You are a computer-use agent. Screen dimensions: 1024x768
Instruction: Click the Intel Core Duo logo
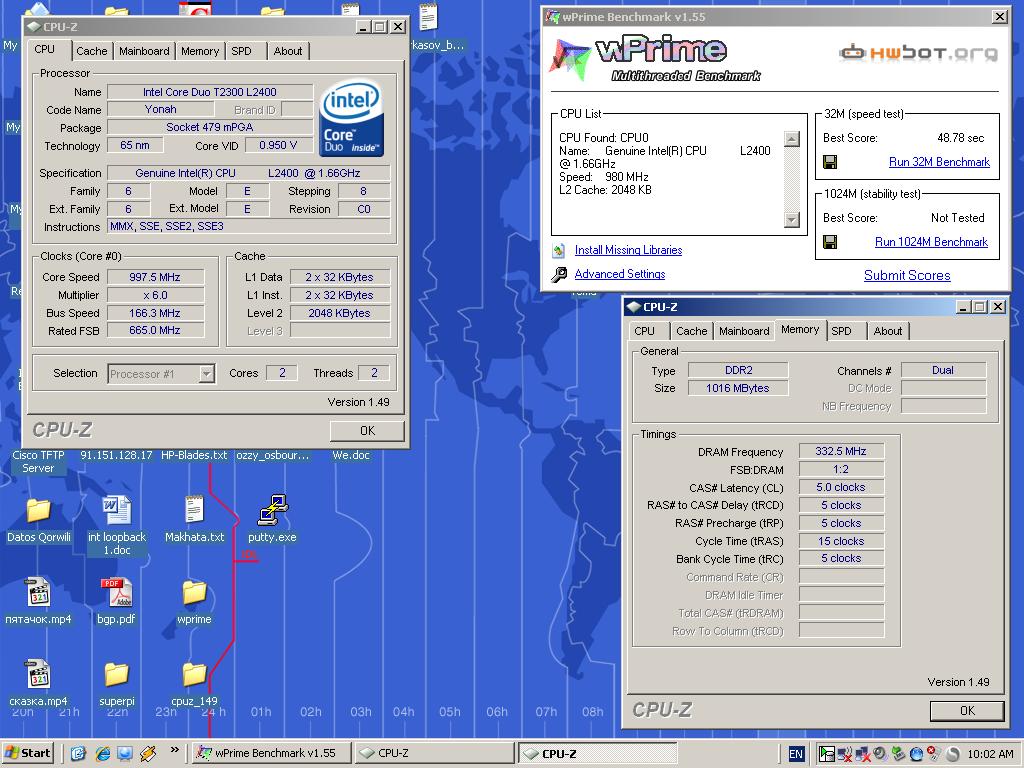(351, 118)
